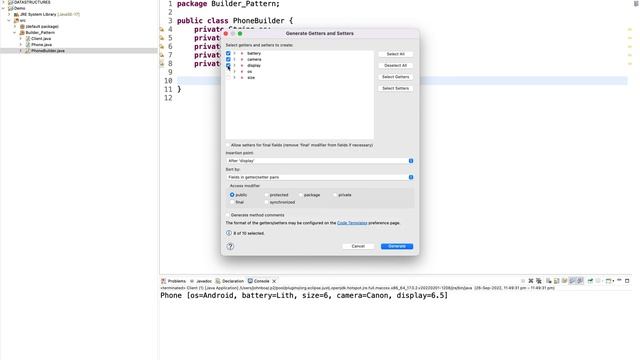Screen dimensions: 640x360
Task: Close the Console tab with its X
Action: 274,281
